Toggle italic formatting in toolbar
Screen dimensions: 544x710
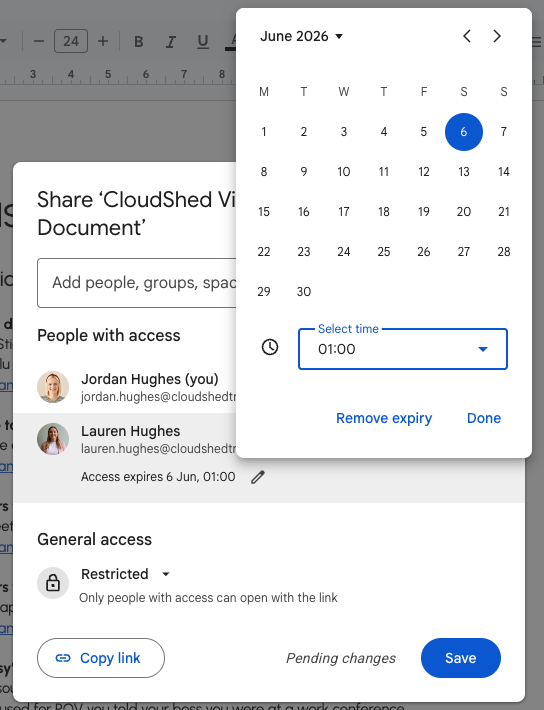[171, 41]
